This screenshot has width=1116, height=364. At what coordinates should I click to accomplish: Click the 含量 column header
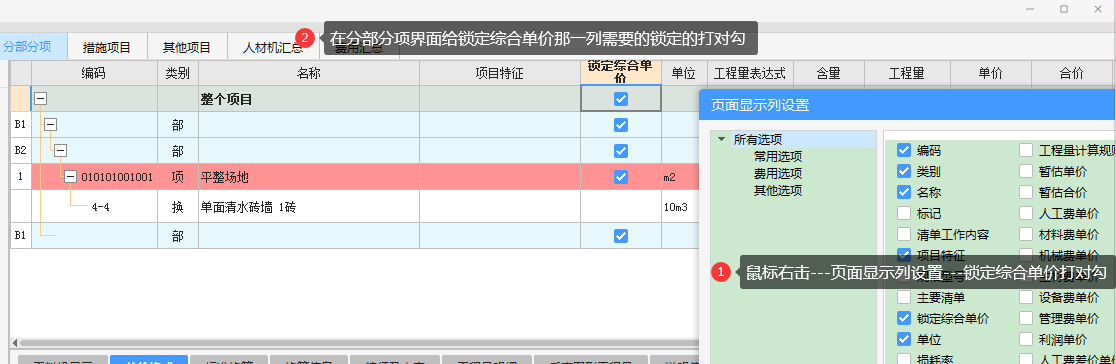(828, 73)
